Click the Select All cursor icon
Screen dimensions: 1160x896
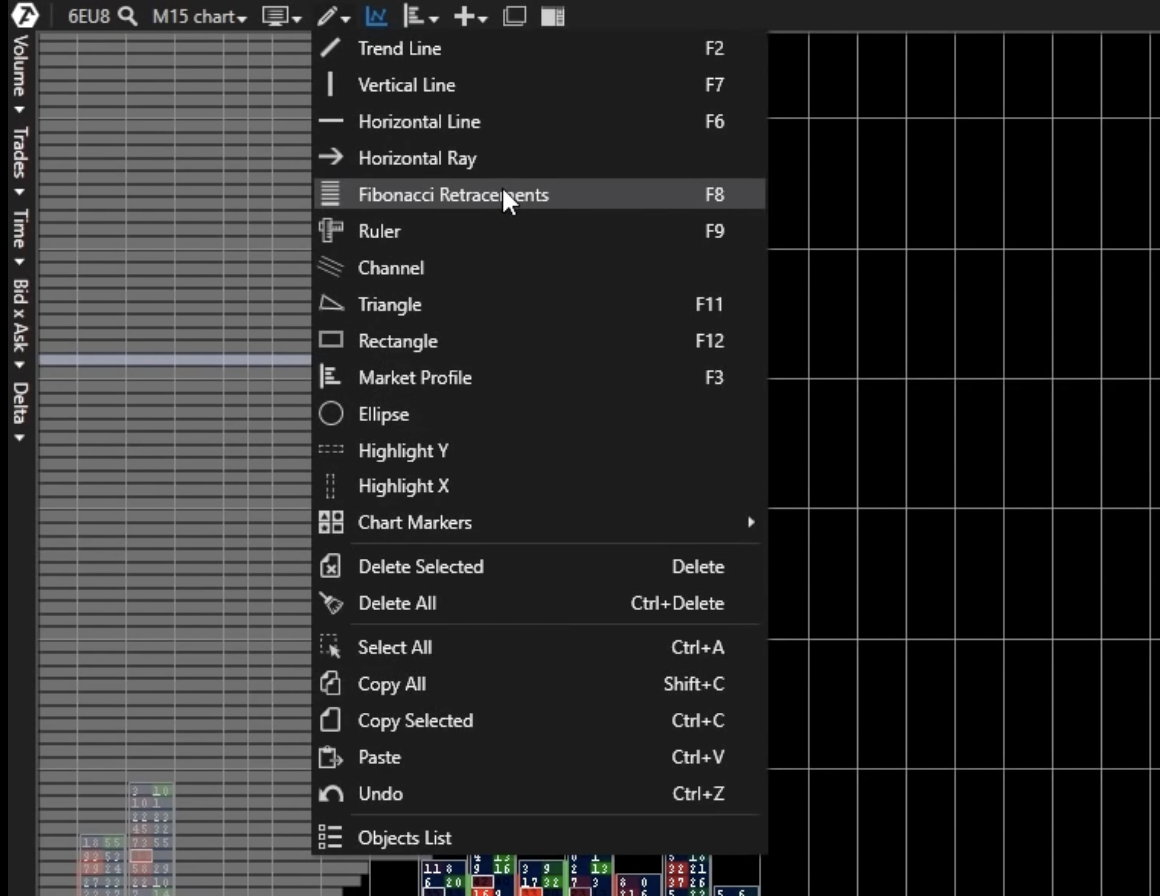click(x=330, y=647)
